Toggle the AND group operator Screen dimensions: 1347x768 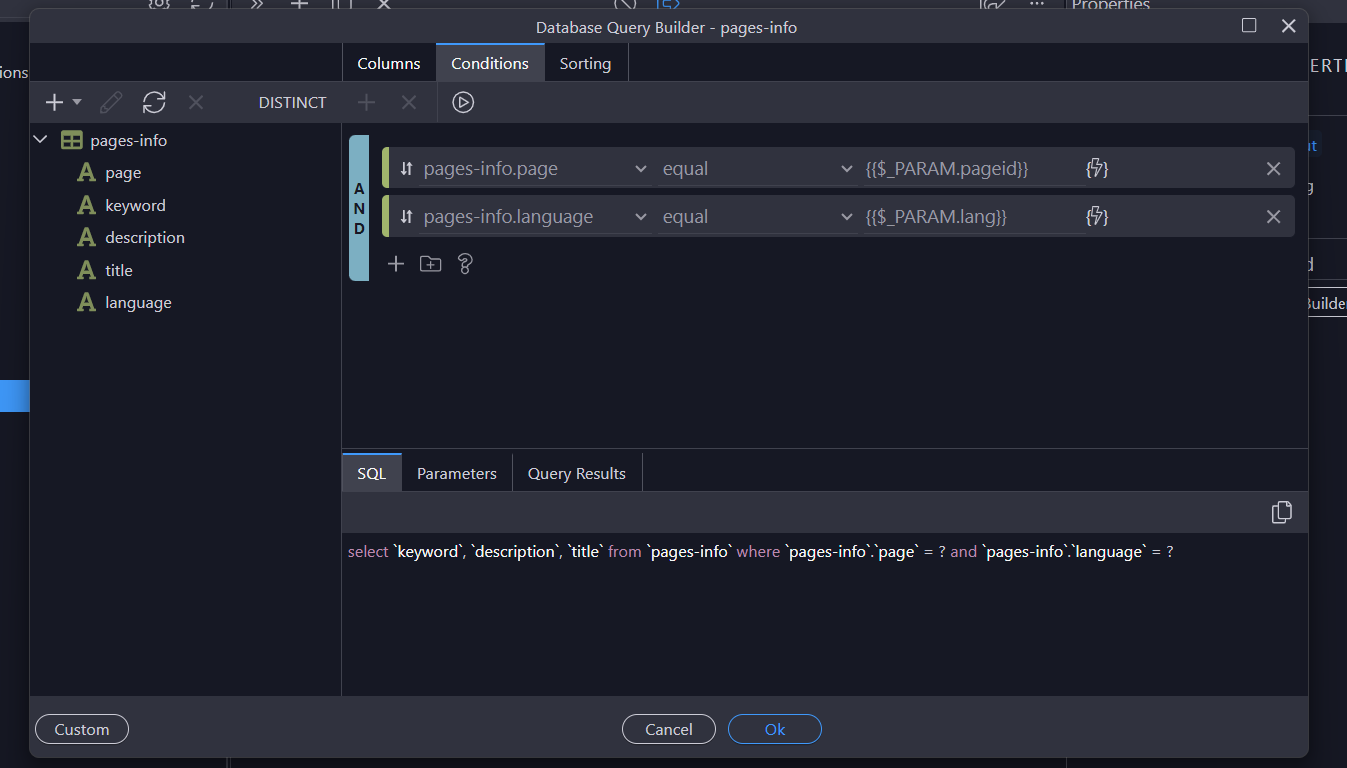click(x=359, y=208)
